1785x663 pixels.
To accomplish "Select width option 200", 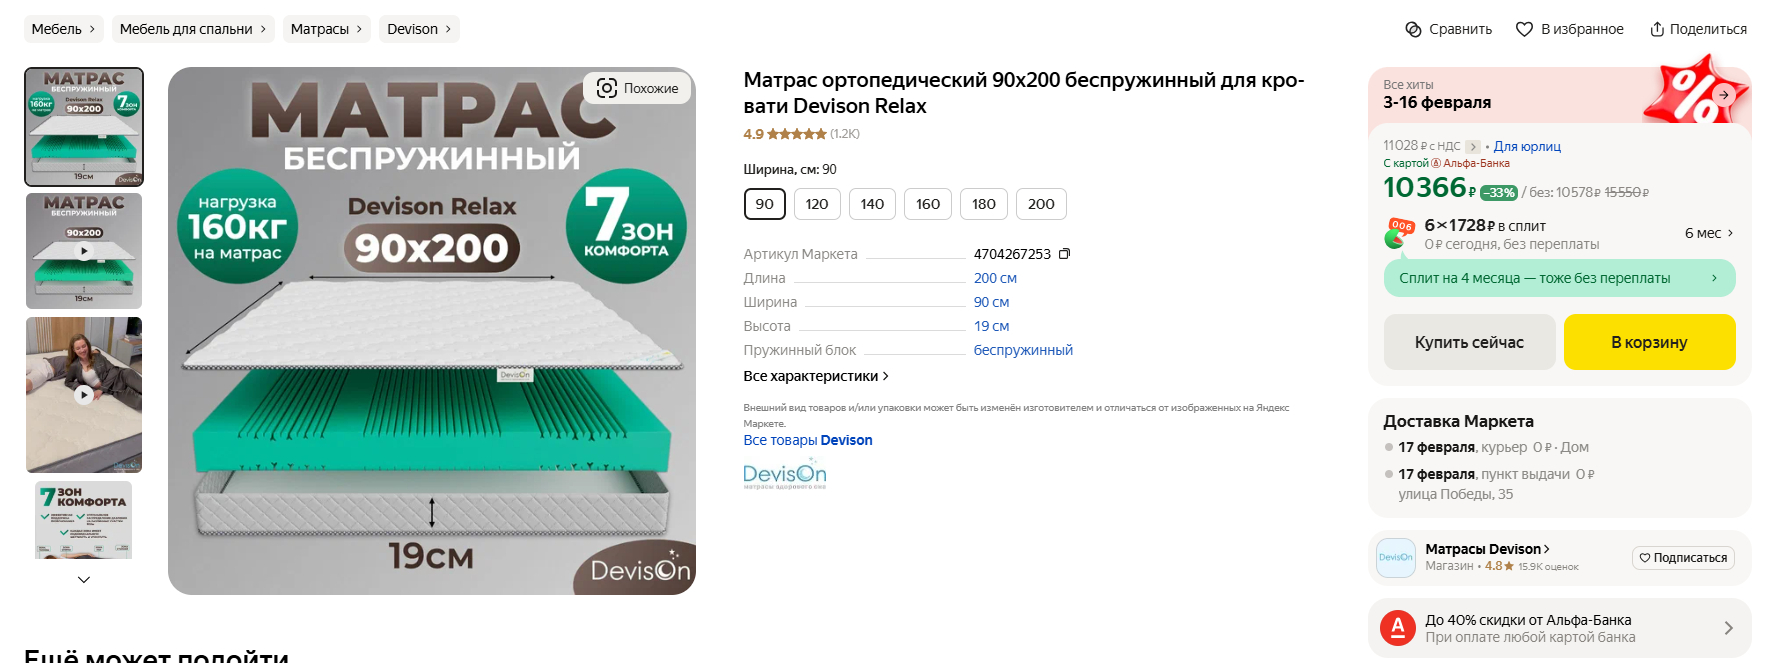I will (x=1041, y=204).
